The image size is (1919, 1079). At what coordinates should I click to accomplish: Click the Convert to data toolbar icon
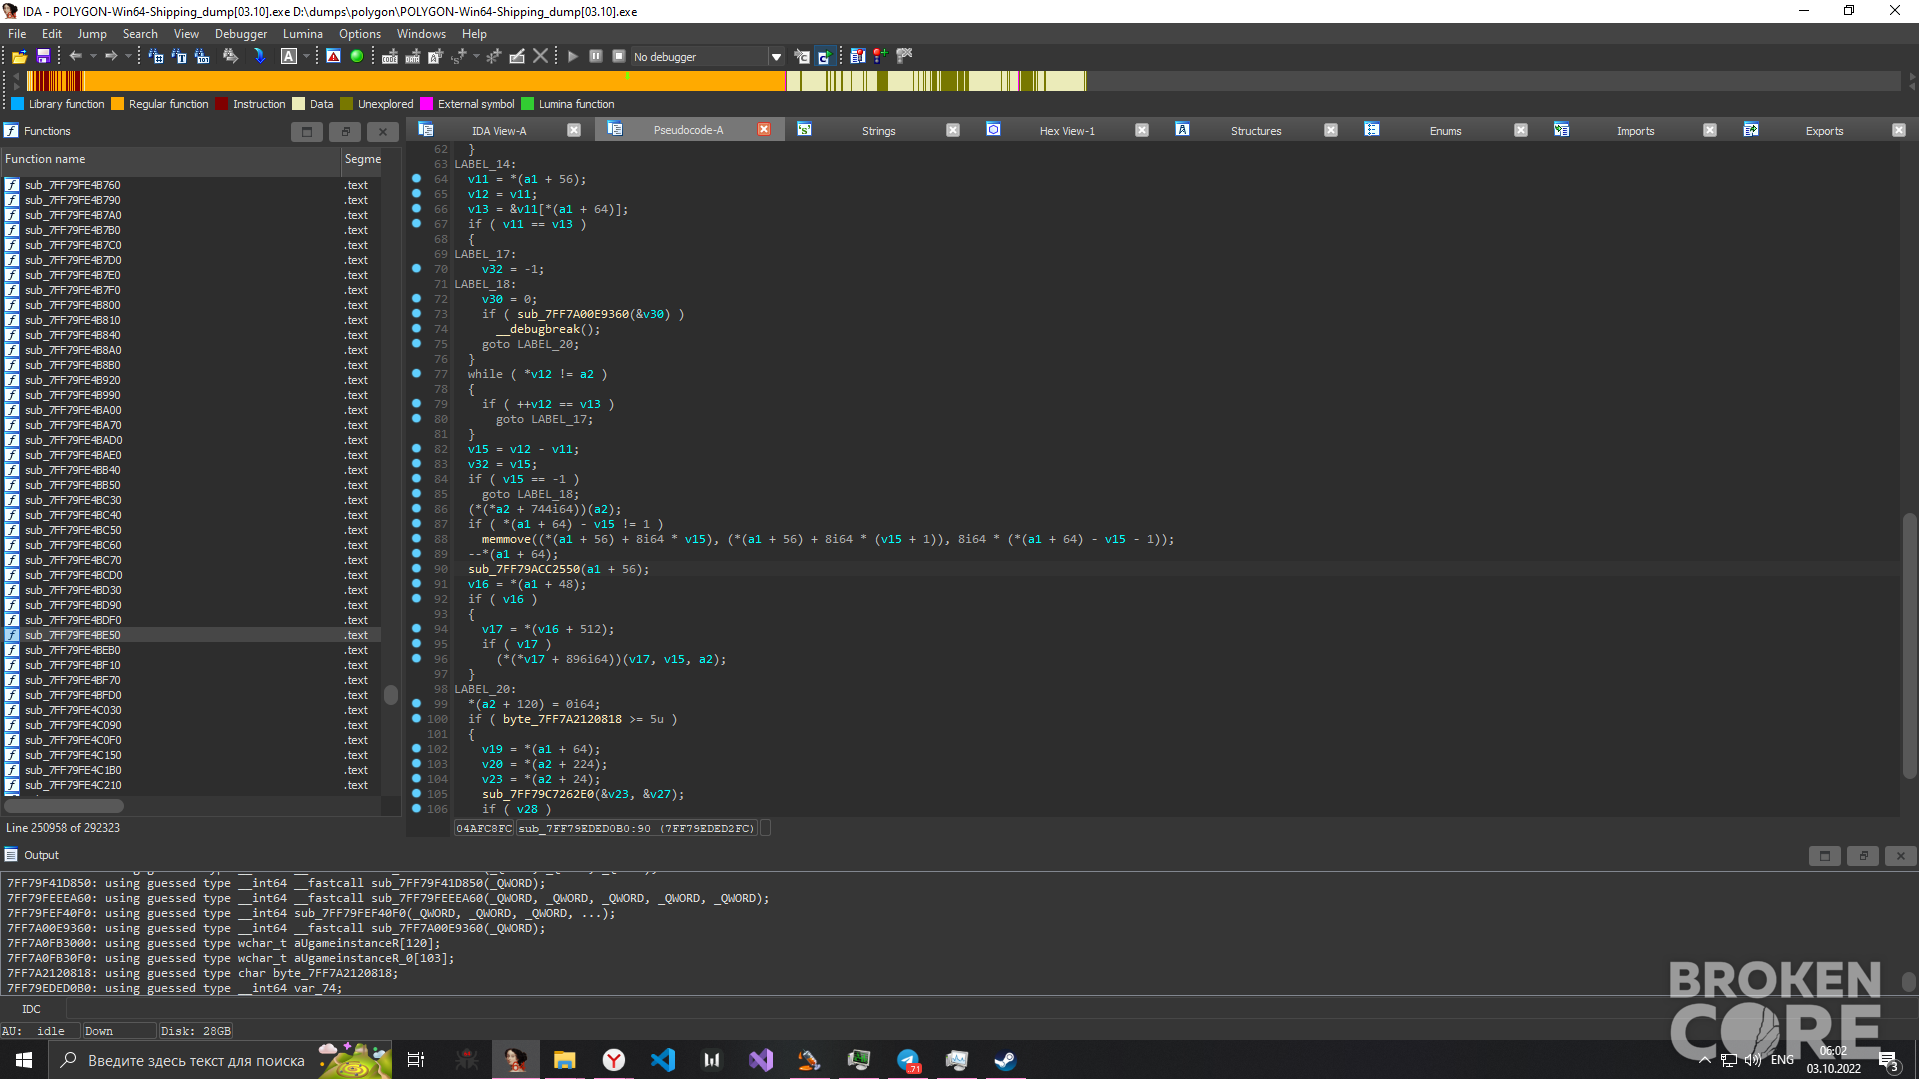[x=413, y=57]
